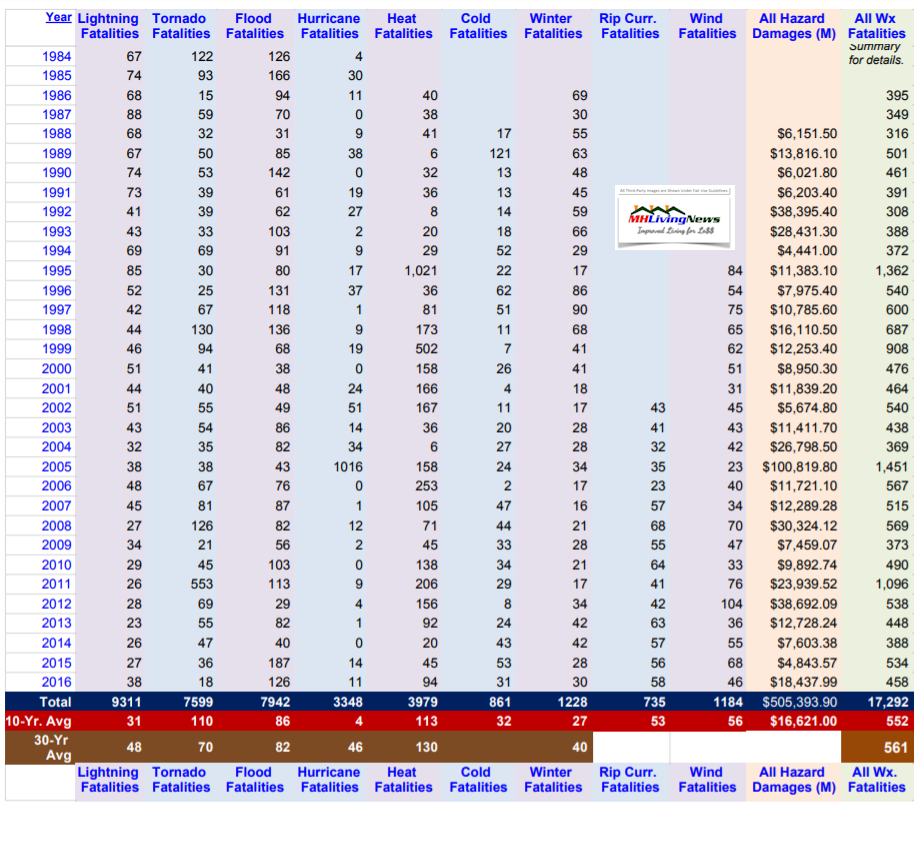Open the bottom Lightning Fatalities footer link
The image size is (914, 842).
(109, 780)
